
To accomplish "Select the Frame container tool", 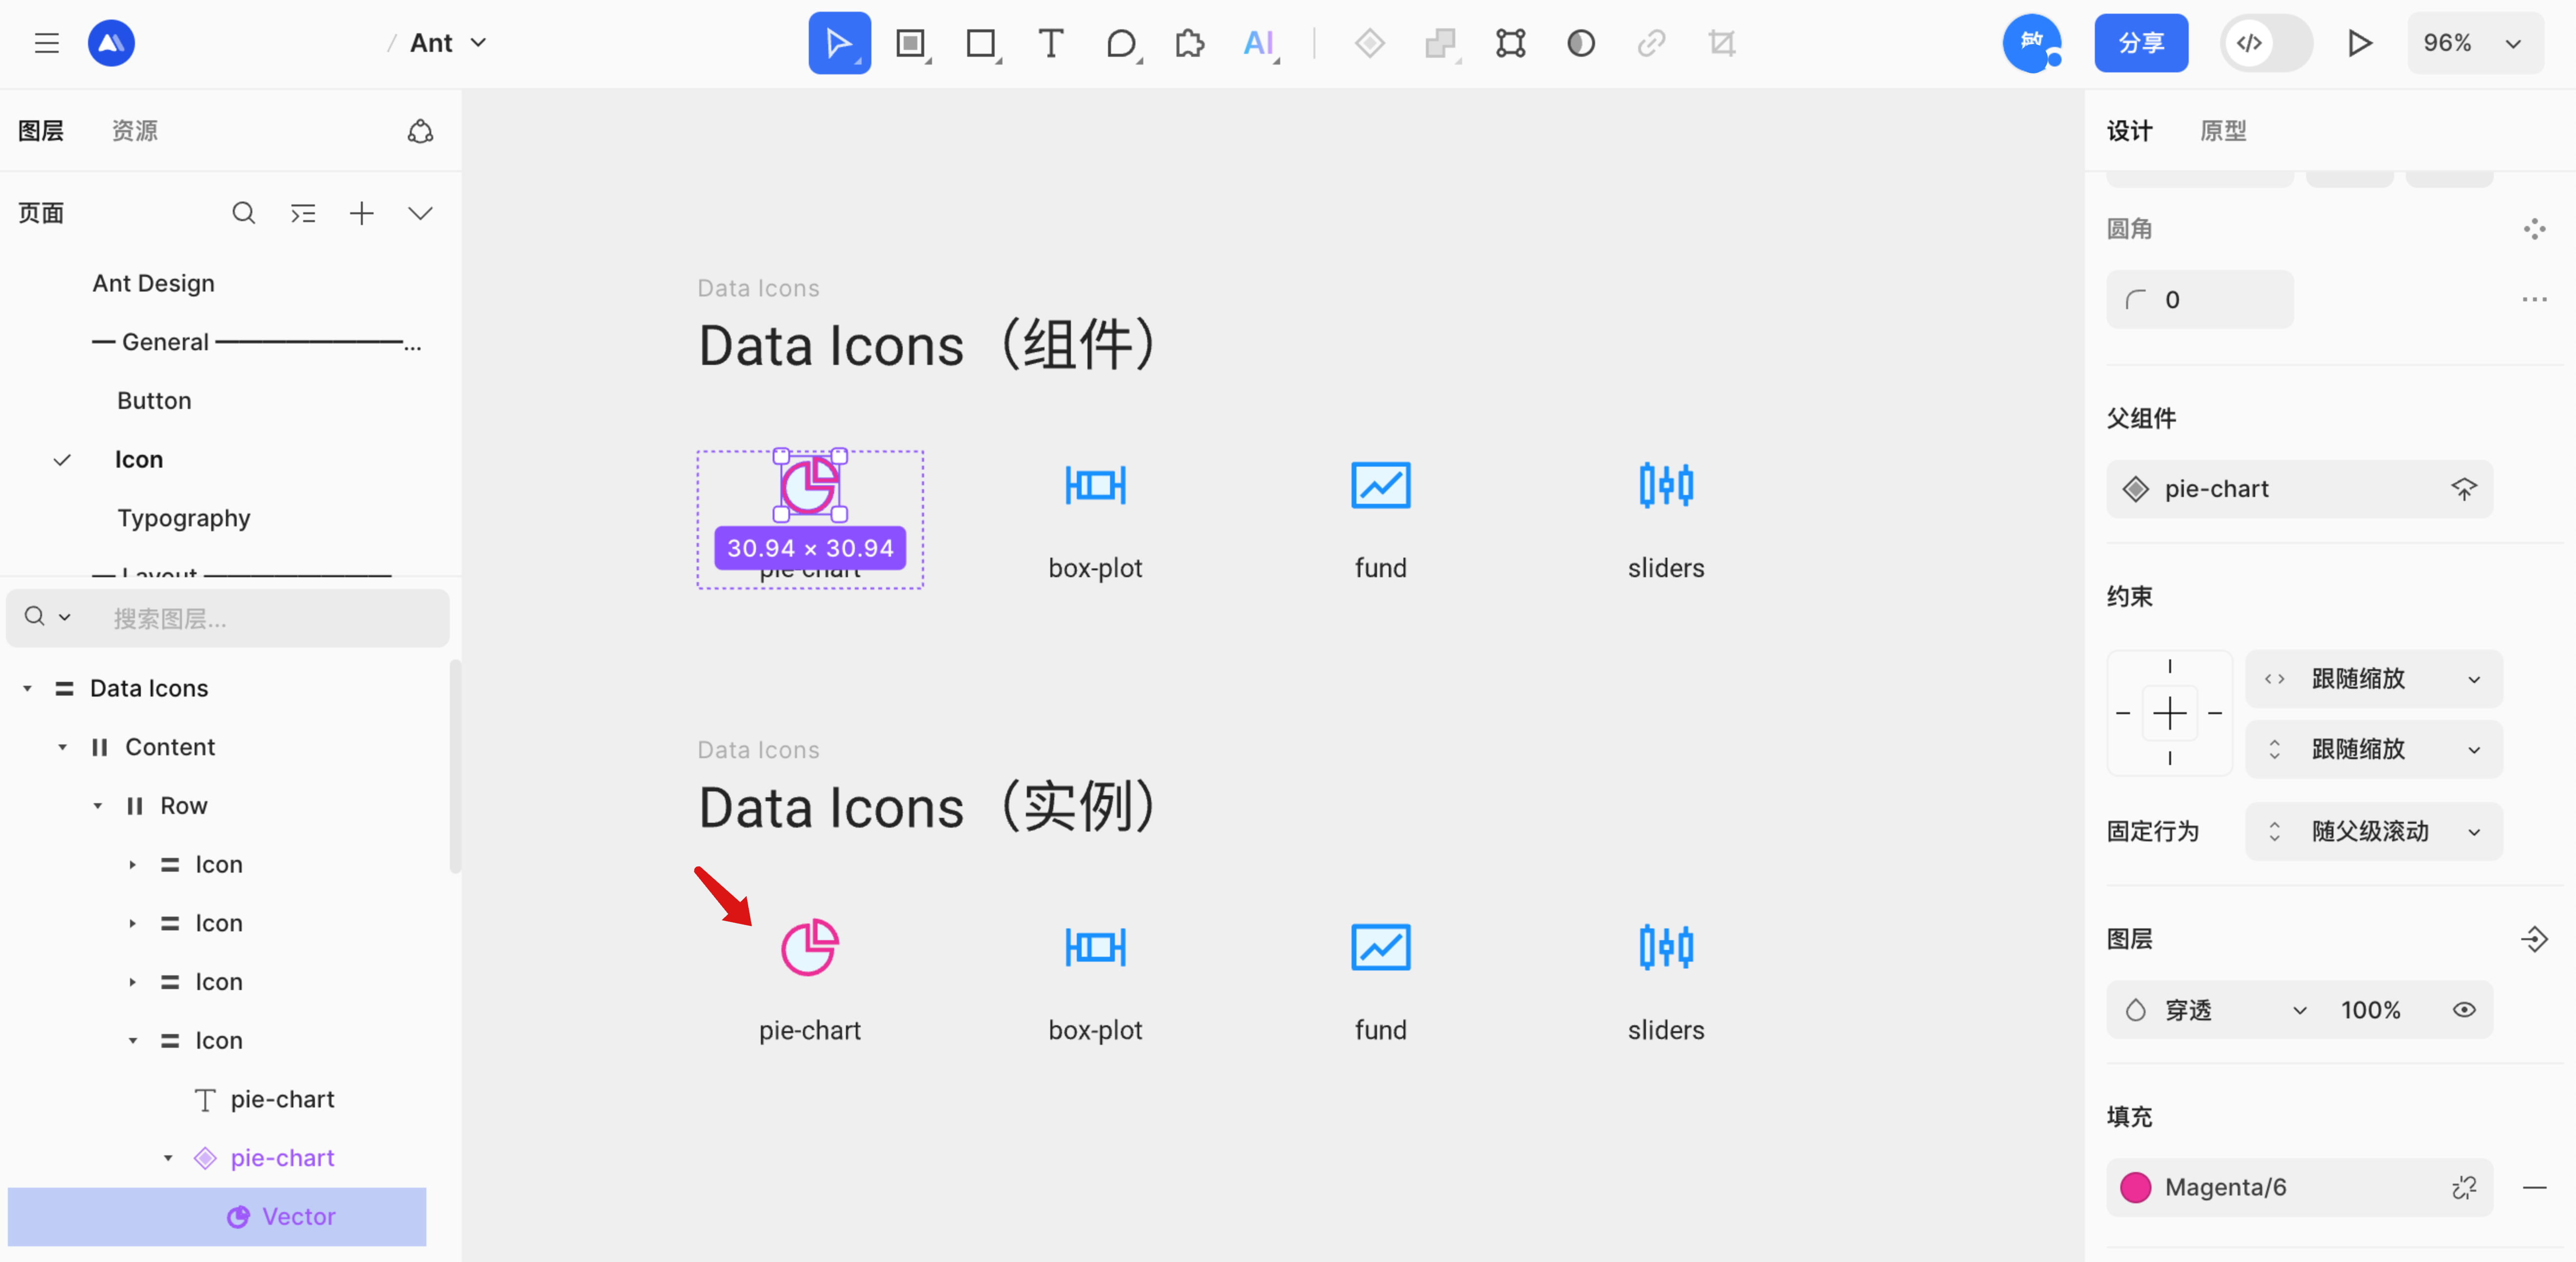I will click(911, 43).
